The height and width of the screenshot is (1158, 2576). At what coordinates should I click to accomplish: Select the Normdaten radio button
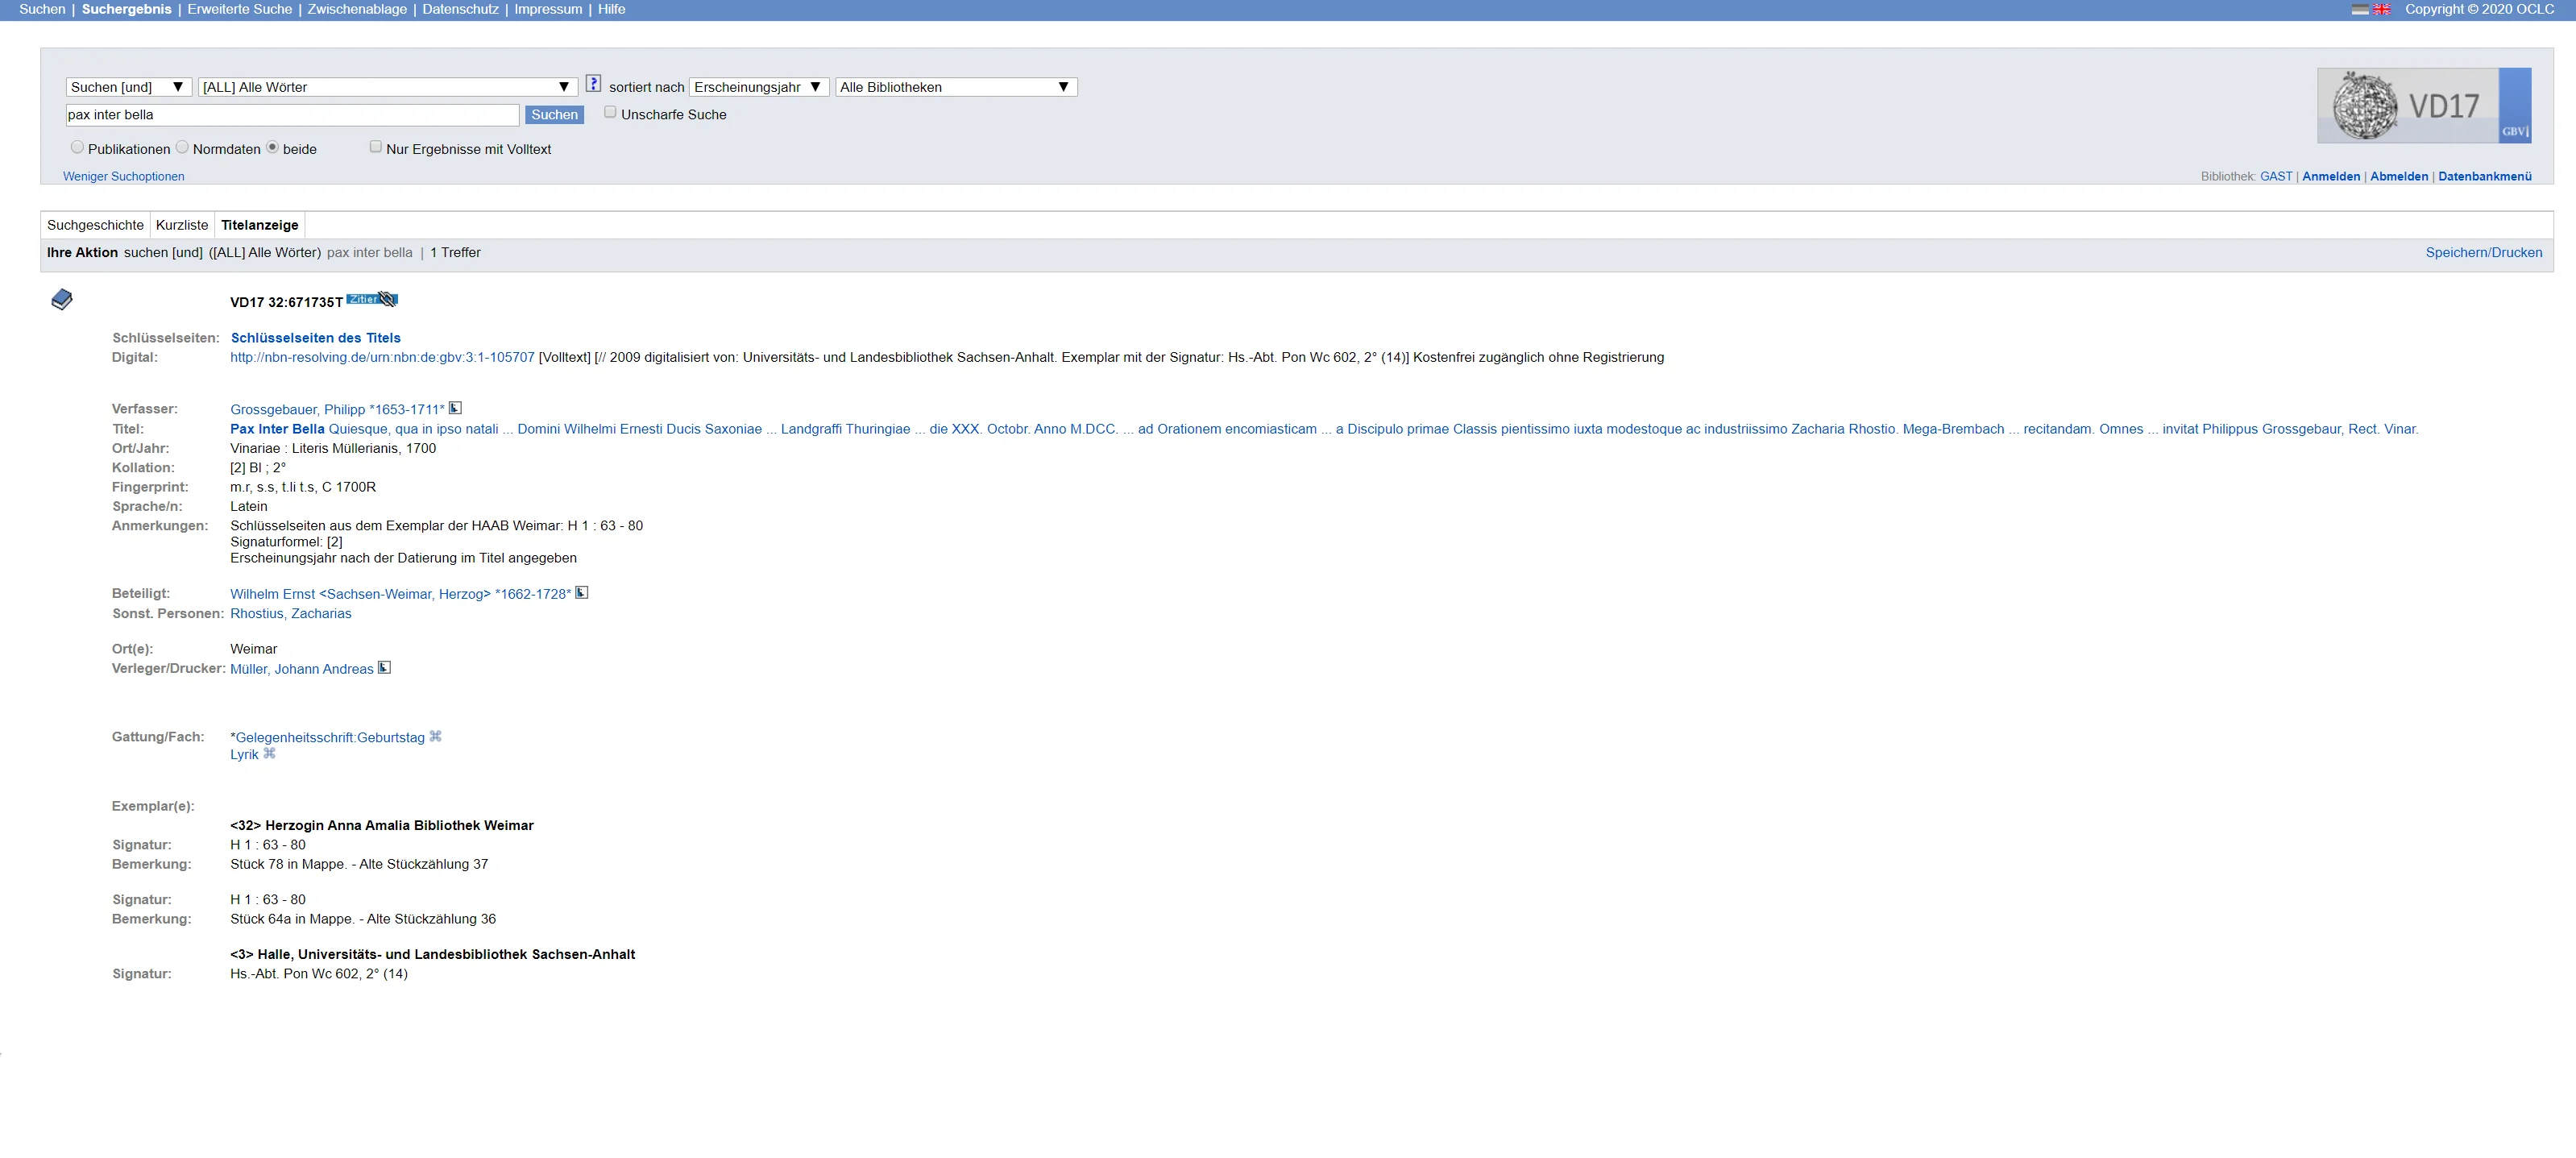click(x=182, y=147)
